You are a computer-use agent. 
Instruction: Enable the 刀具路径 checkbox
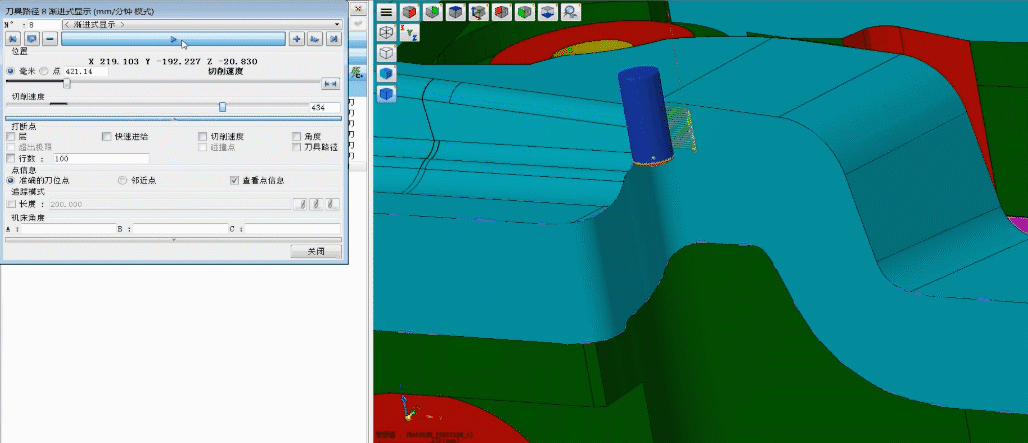click(297, 147)
